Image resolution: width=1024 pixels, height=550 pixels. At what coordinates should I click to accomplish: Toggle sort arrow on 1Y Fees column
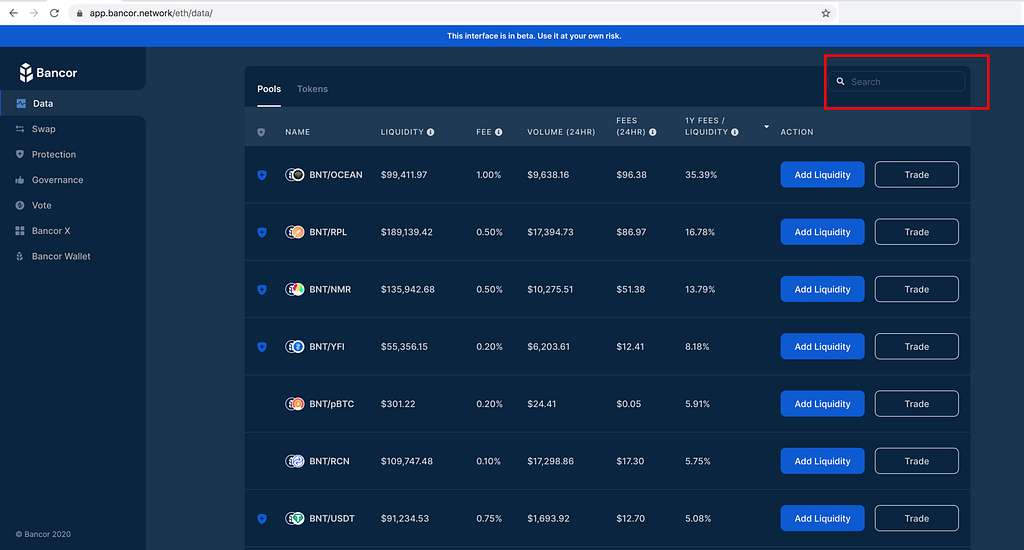coord(766,127)
